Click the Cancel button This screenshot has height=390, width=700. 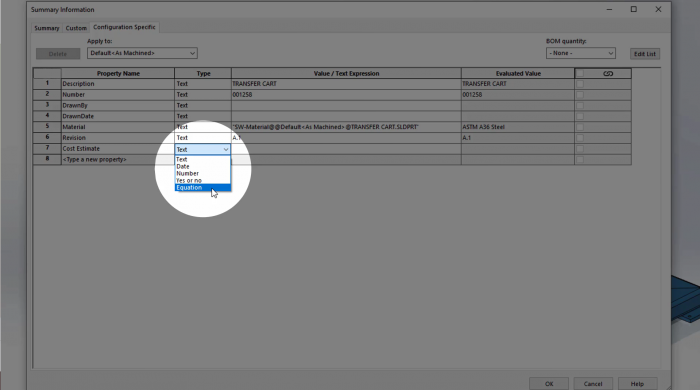click(x=593, y=384)
